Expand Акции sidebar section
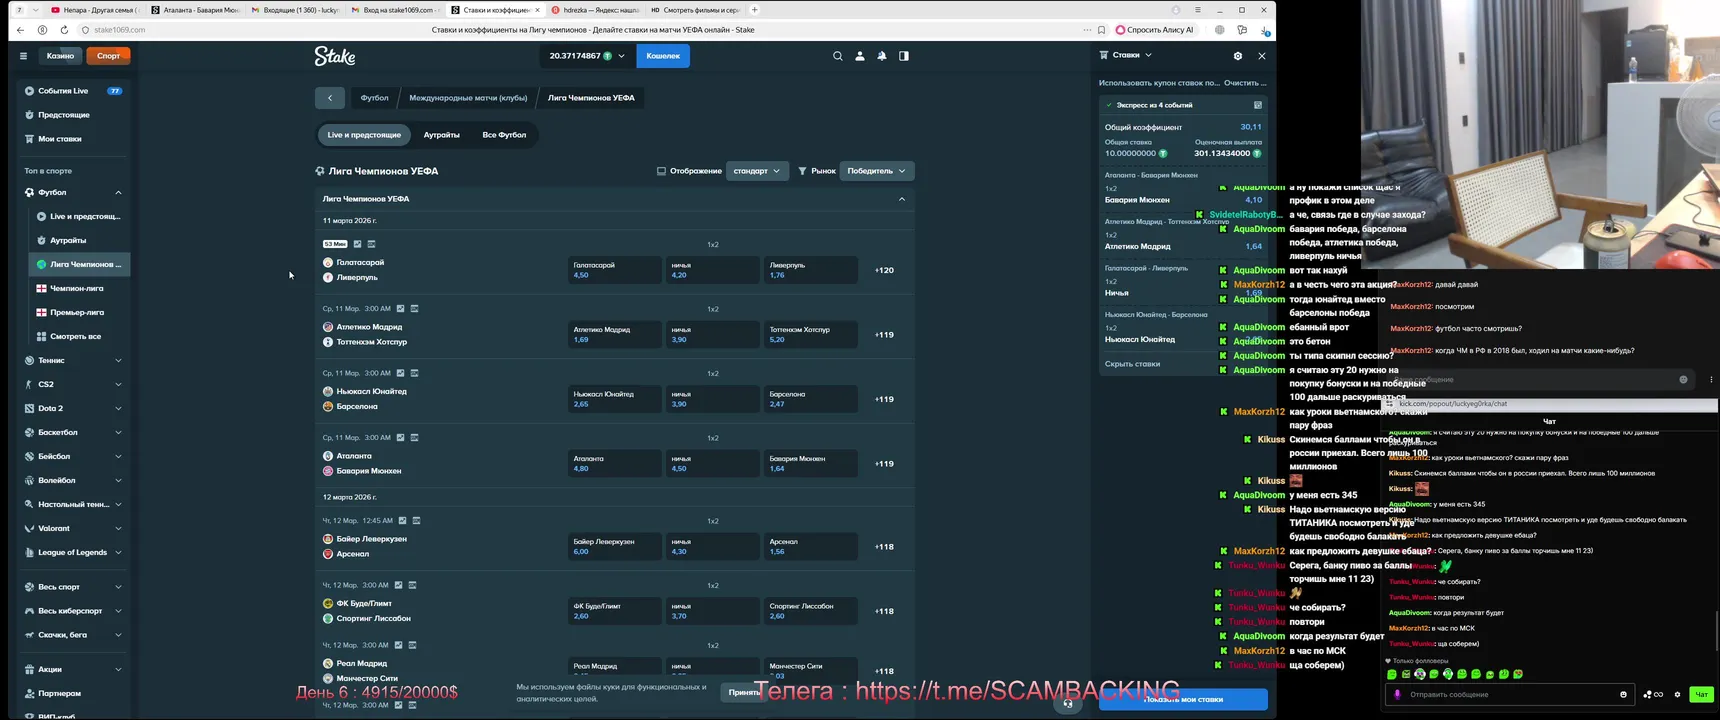Screen dimensions: 1720x720 coord(118,669)
